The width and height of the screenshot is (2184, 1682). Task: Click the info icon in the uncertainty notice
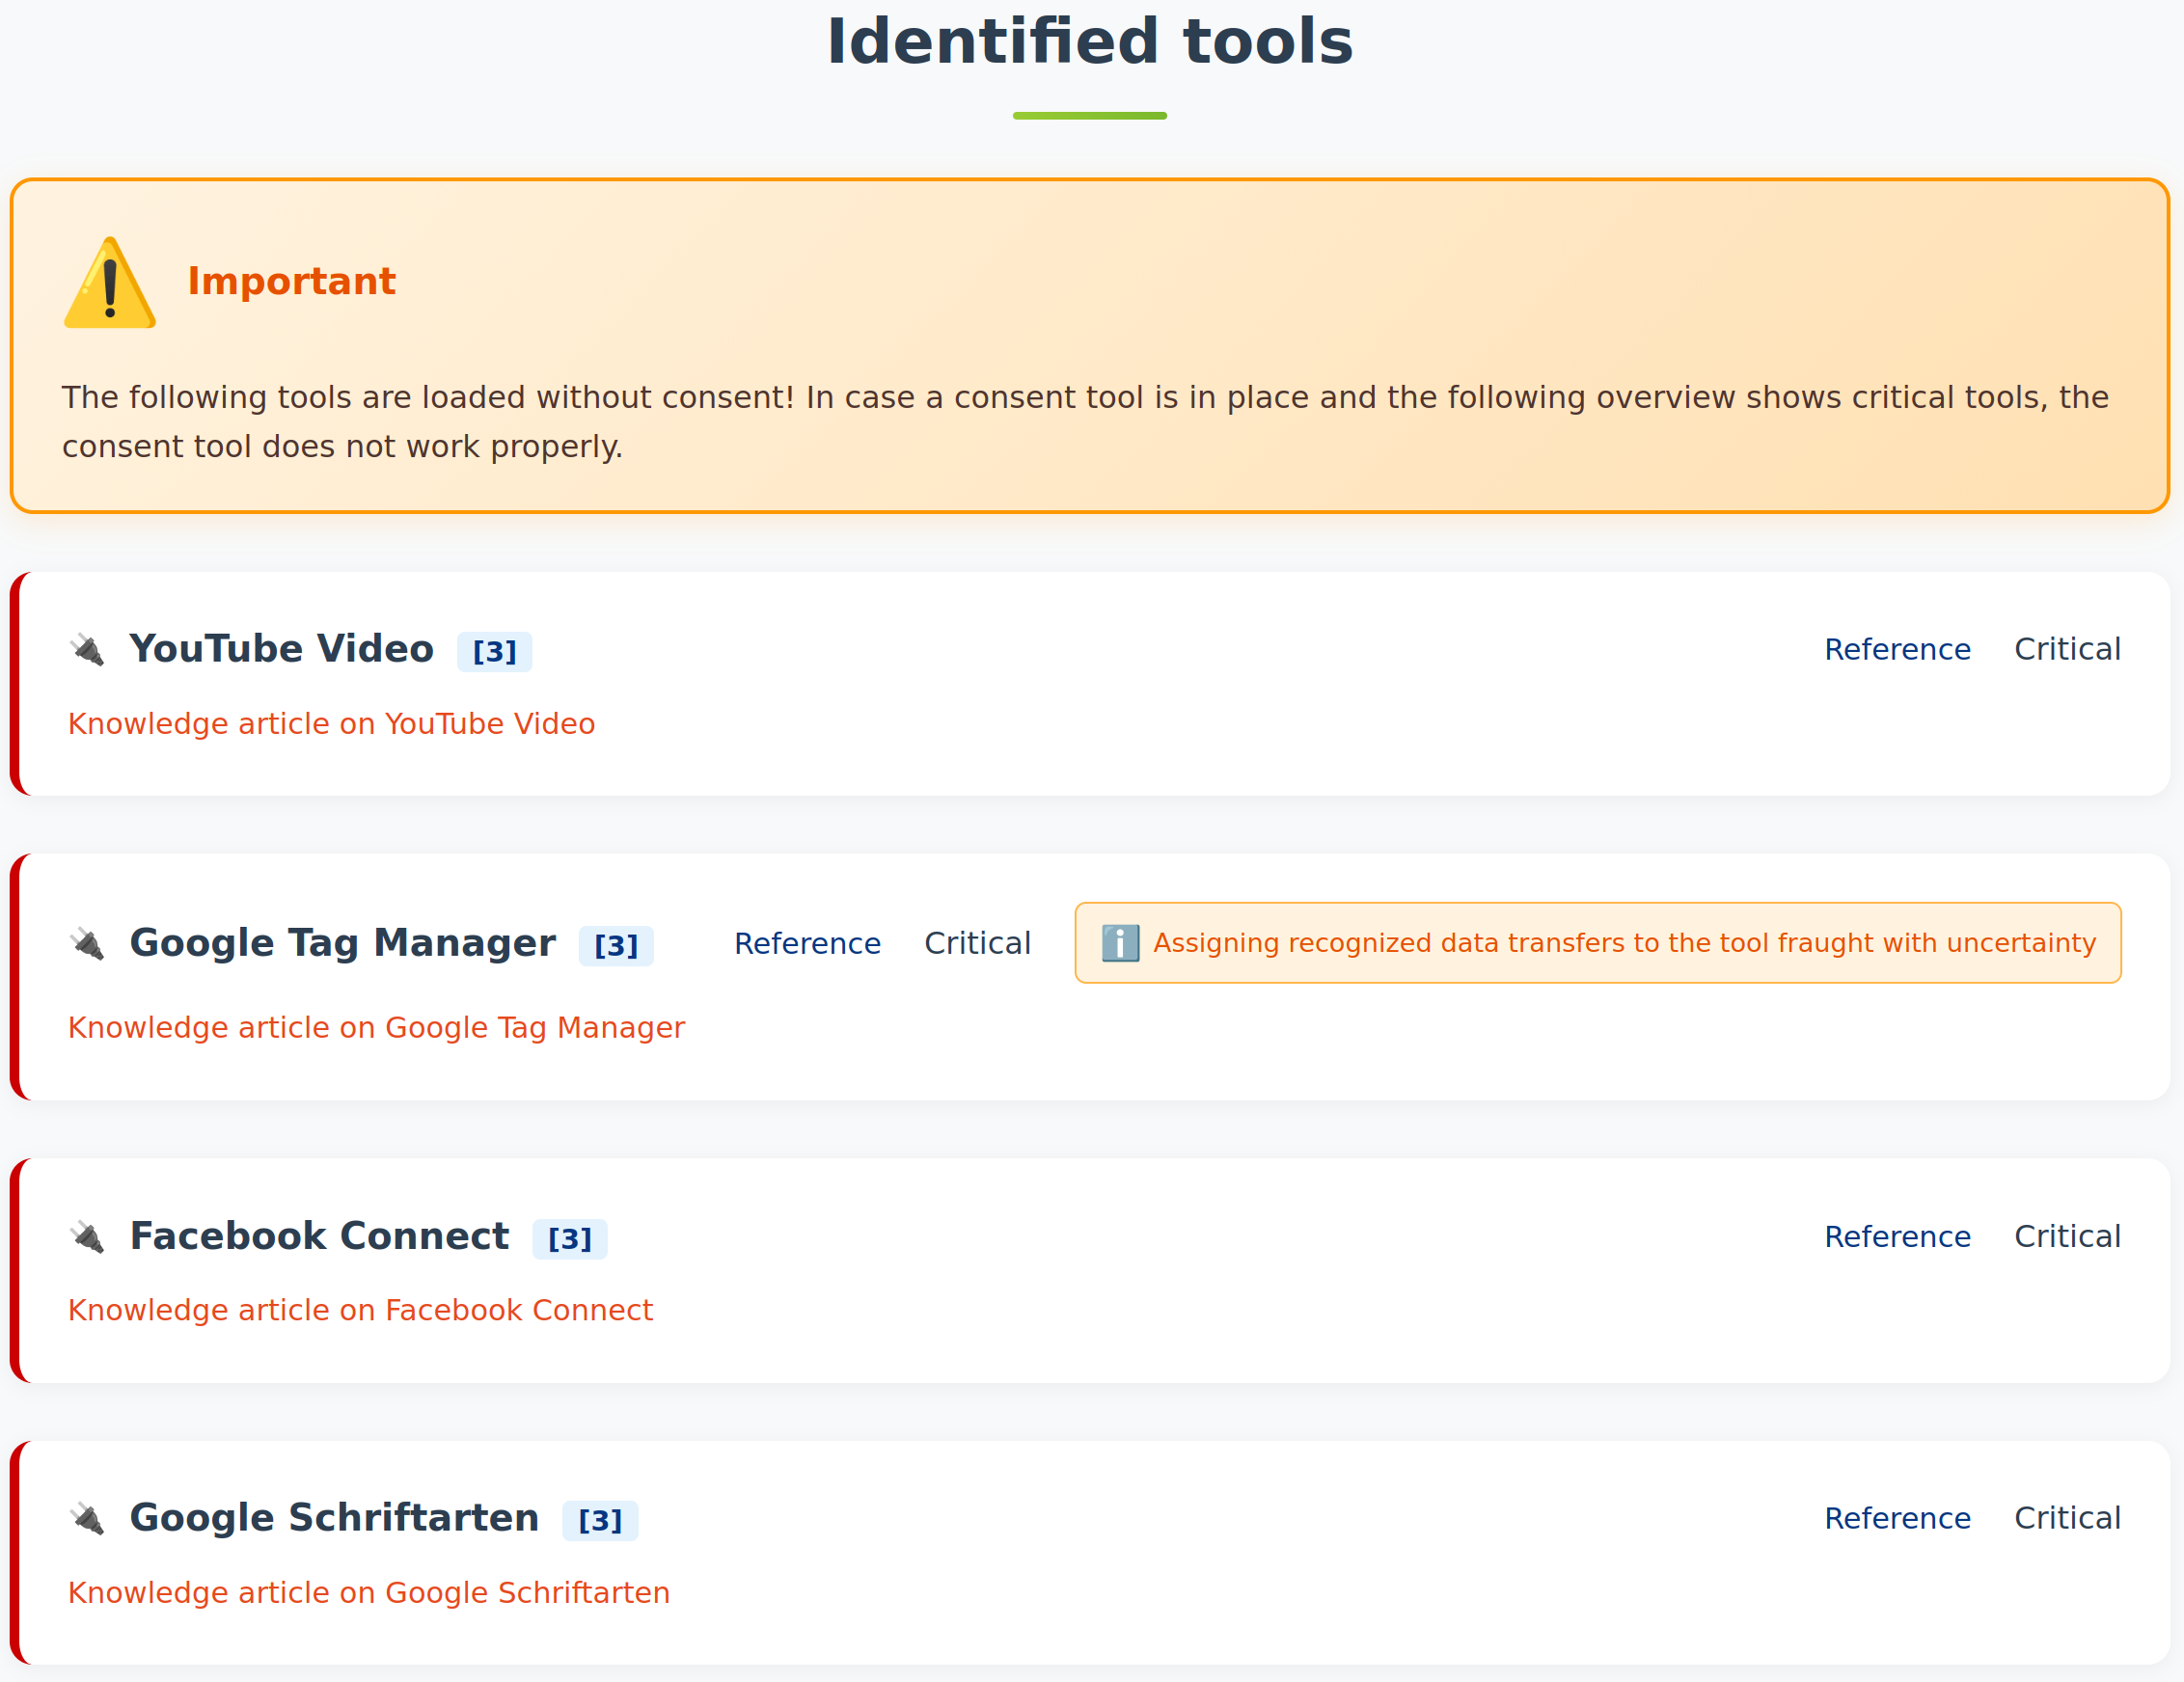coord(1120,943)
